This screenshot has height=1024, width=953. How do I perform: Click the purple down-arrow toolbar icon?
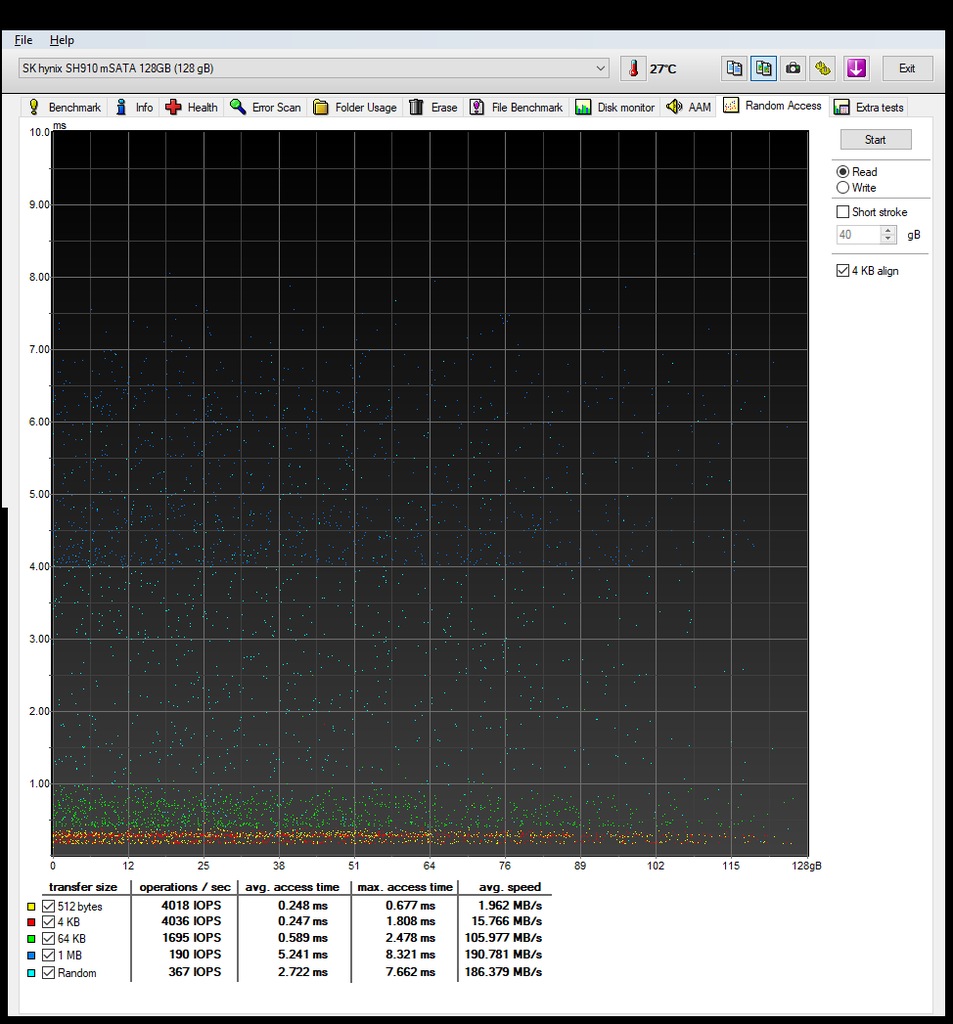click(x=856, y=69)
